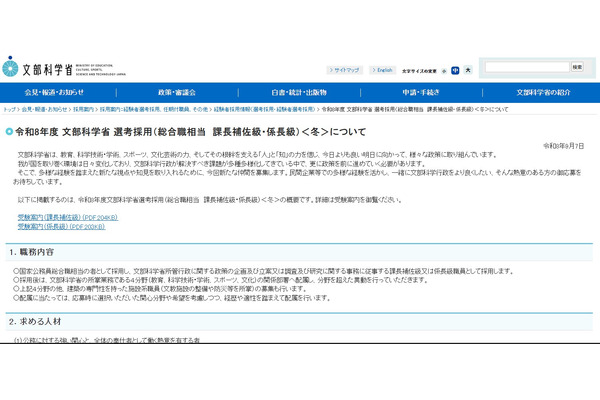Click the 2.求める人材 section heading
This screenshot has height=400, width=600.
point(35,322)
